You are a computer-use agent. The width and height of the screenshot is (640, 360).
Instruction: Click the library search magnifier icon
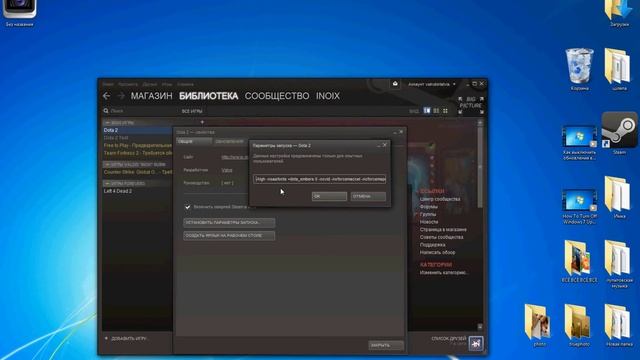tap(106, 111)
